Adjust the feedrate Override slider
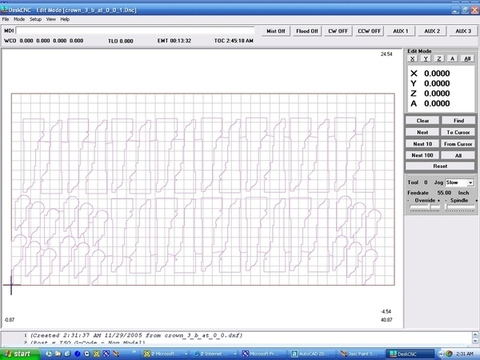Viewport: 480px width, 360px height. [x=430, y=207]
